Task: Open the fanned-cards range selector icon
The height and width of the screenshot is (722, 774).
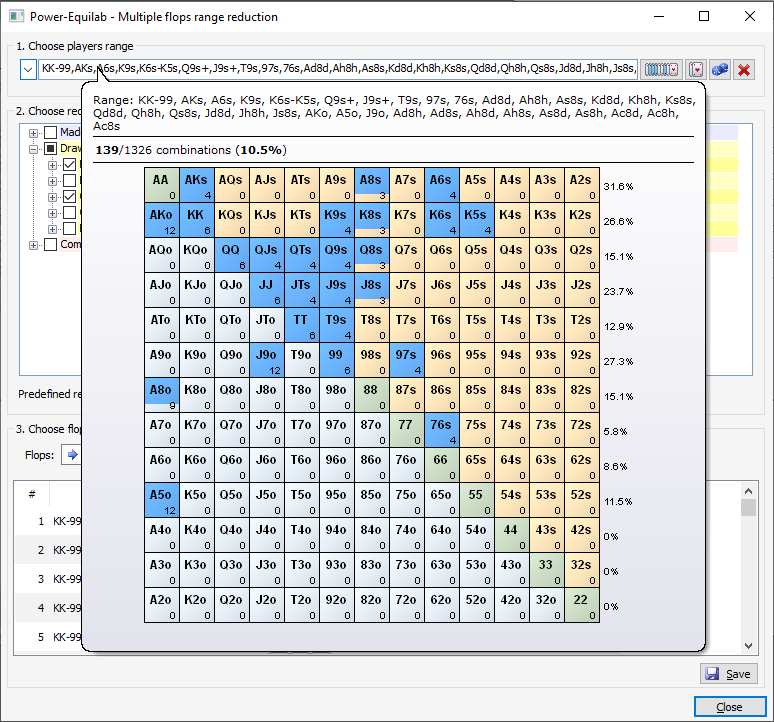Action: [661, 70]
